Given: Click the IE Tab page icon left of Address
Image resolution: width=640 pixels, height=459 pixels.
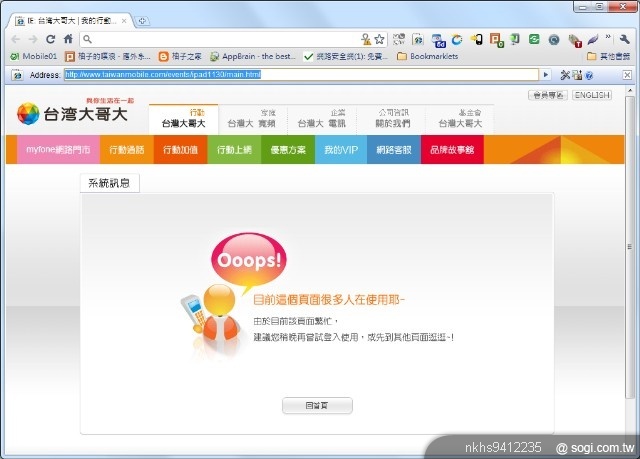Looking at the screenshot, I should pos(17,75).
